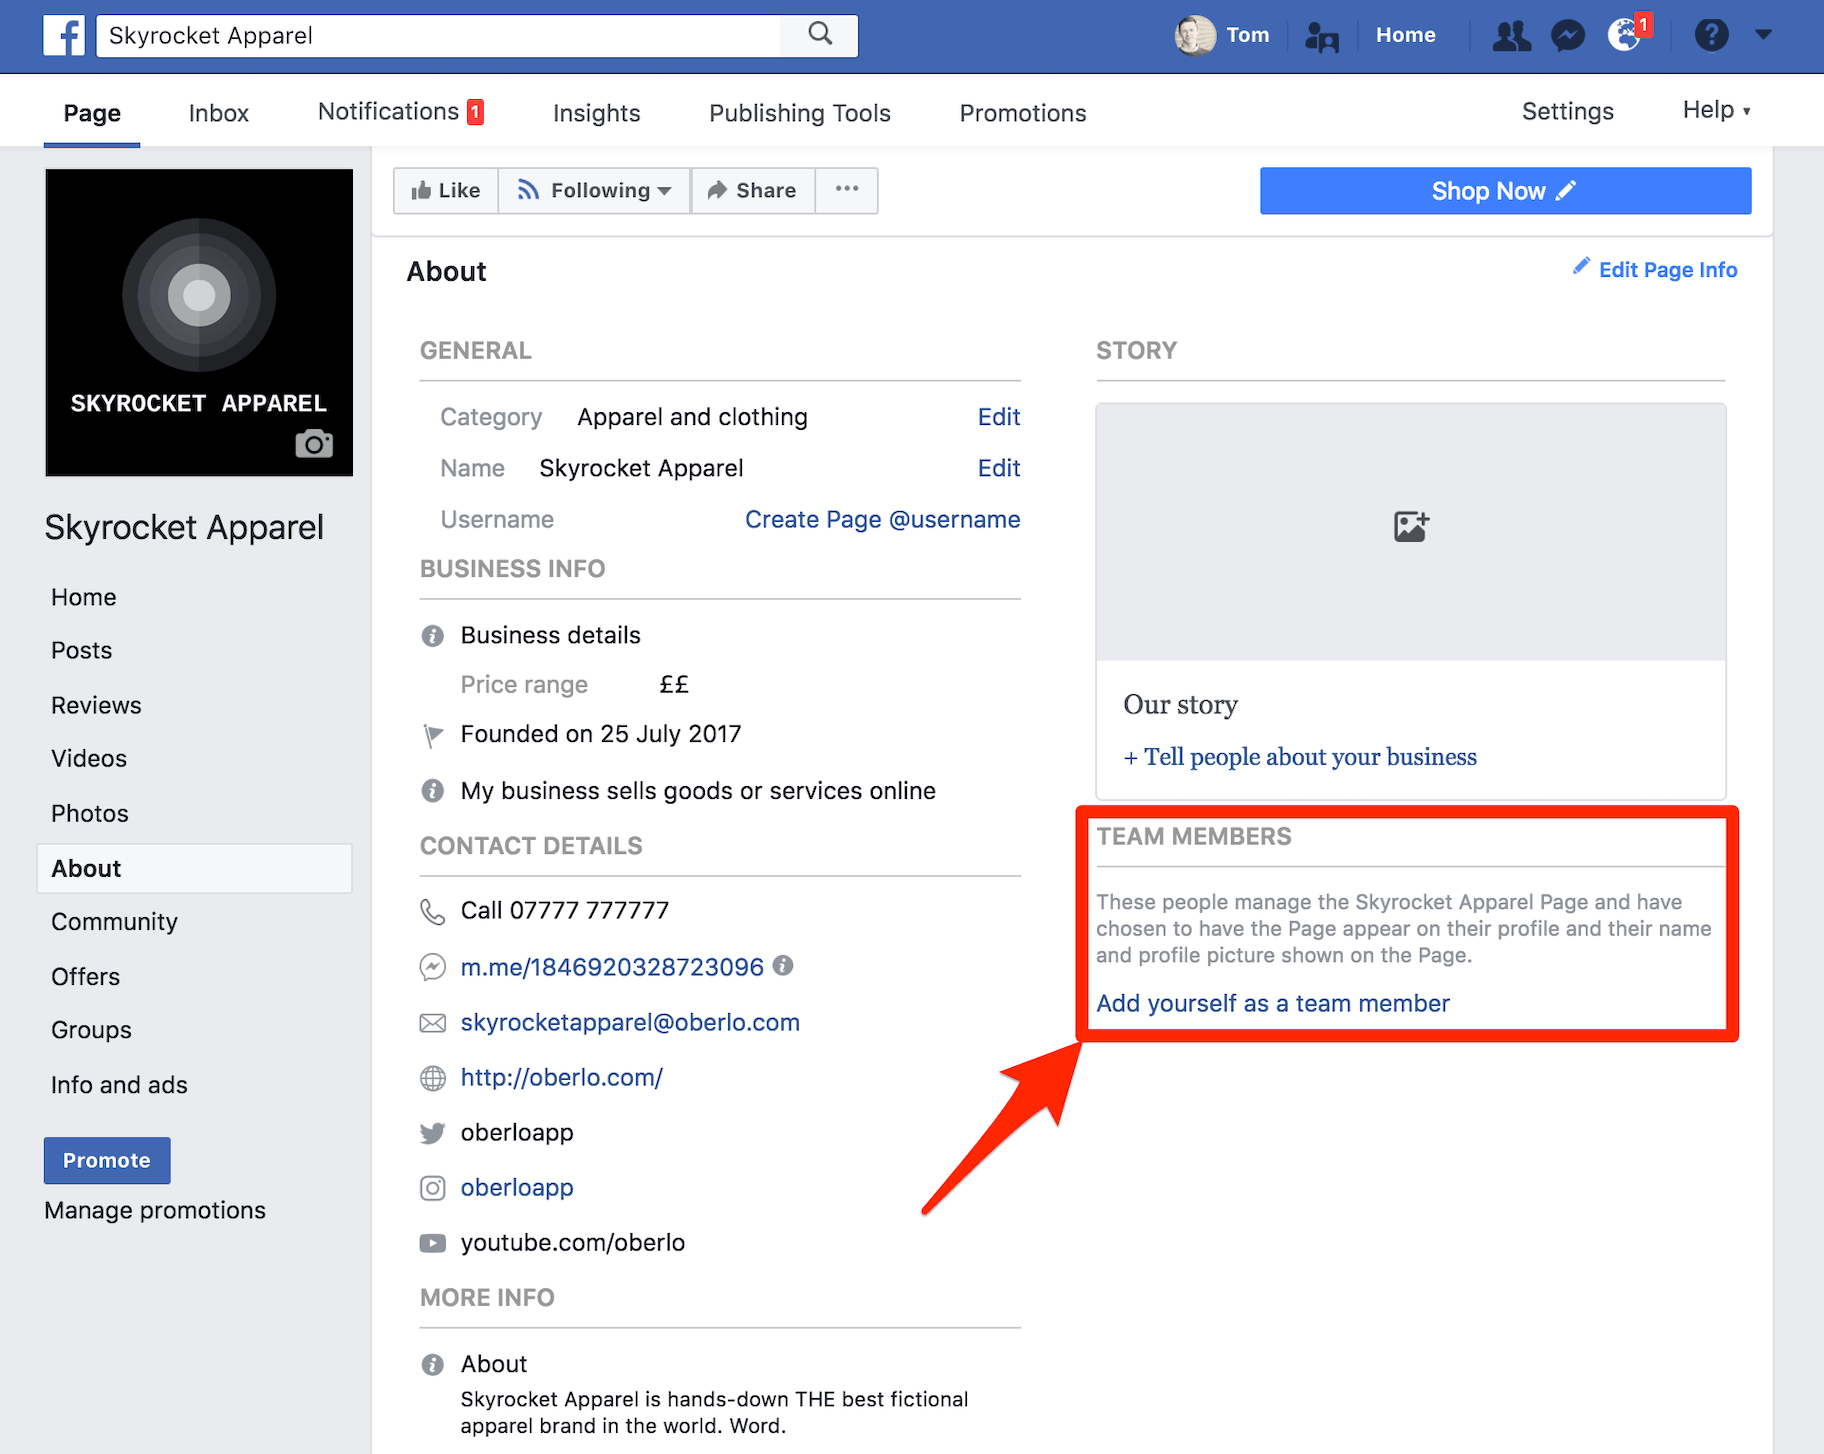Click the envelope icon beside the email address
Image resolution: width=1824 pixels, height=1454 pixels.
point(432,1022)
